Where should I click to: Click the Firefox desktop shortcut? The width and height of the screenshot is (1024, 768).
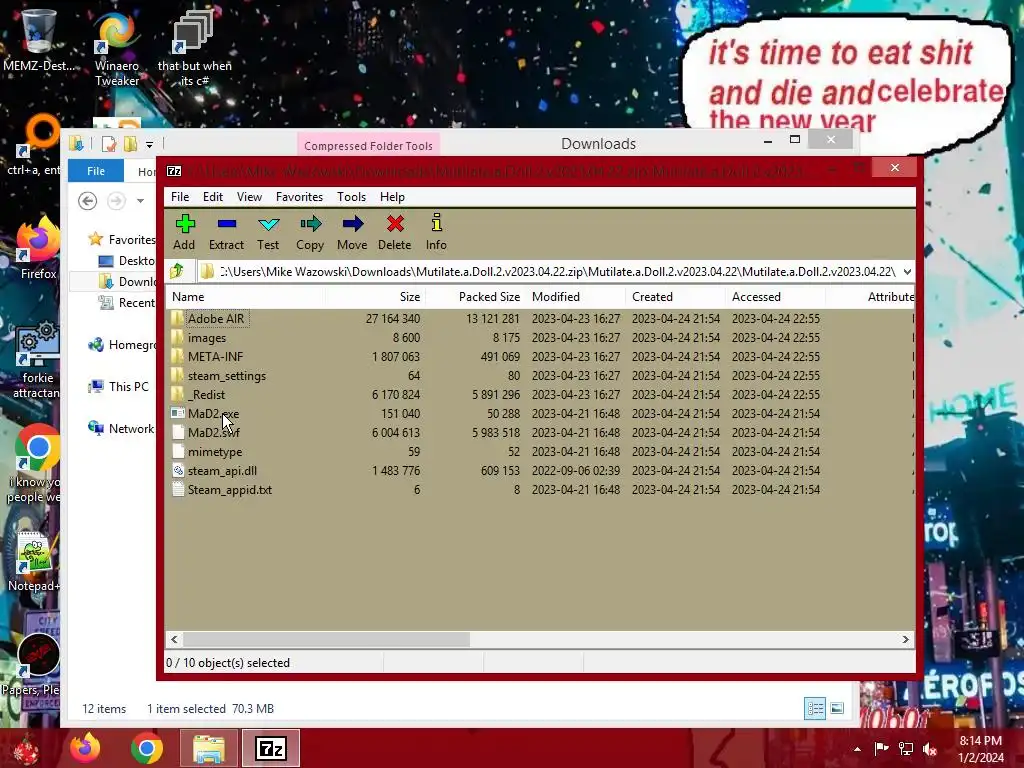pos(38,249)
